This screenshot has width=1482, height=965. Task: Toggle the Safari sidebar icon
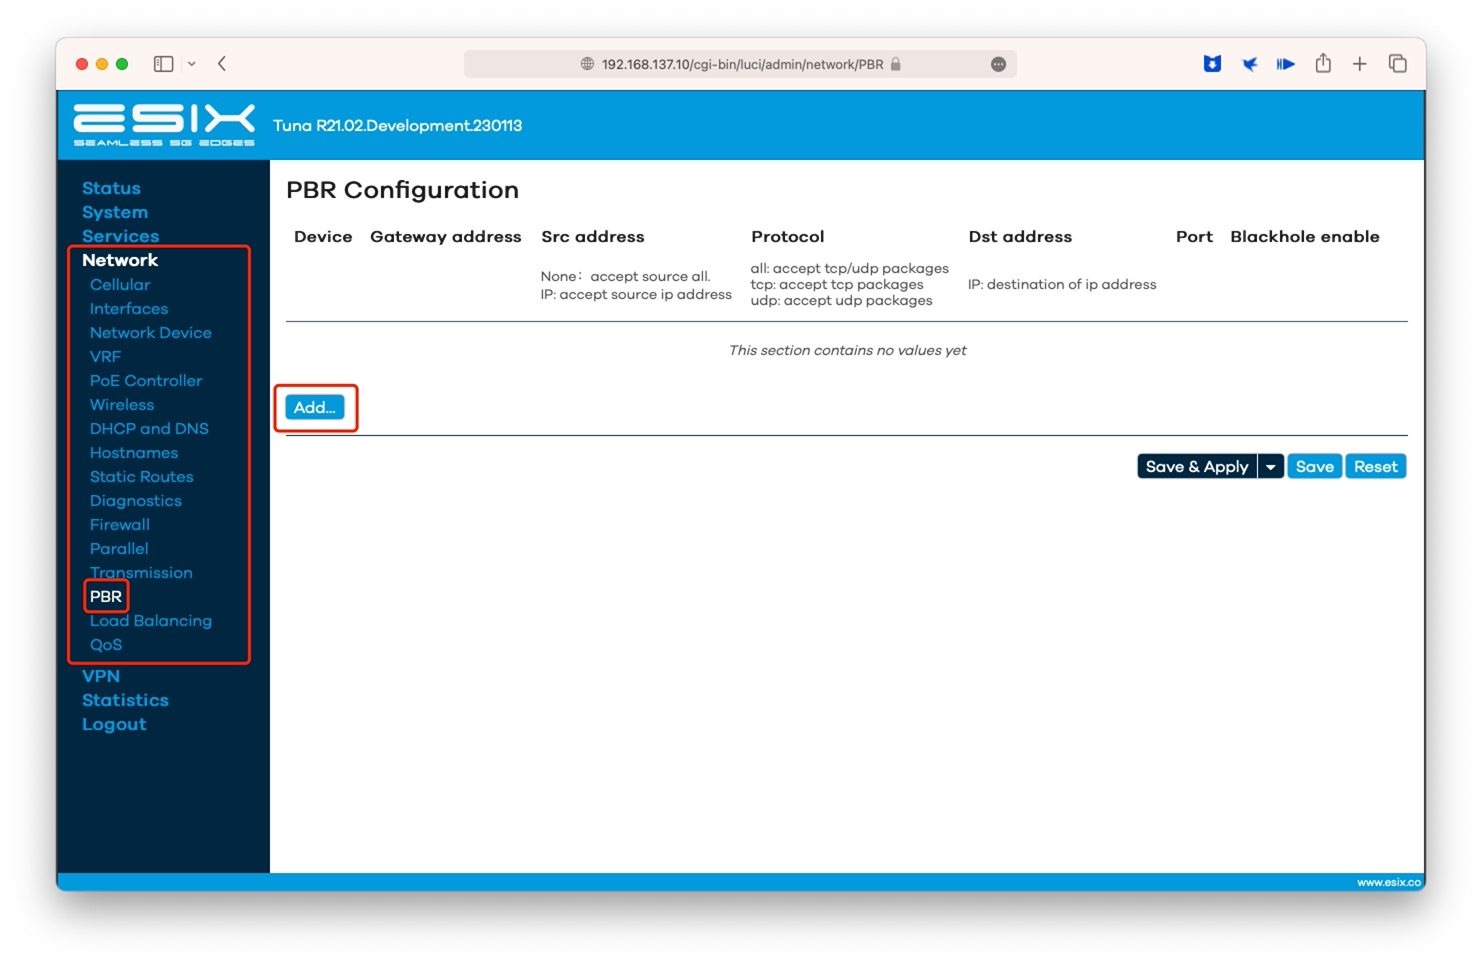click(164, 64)
